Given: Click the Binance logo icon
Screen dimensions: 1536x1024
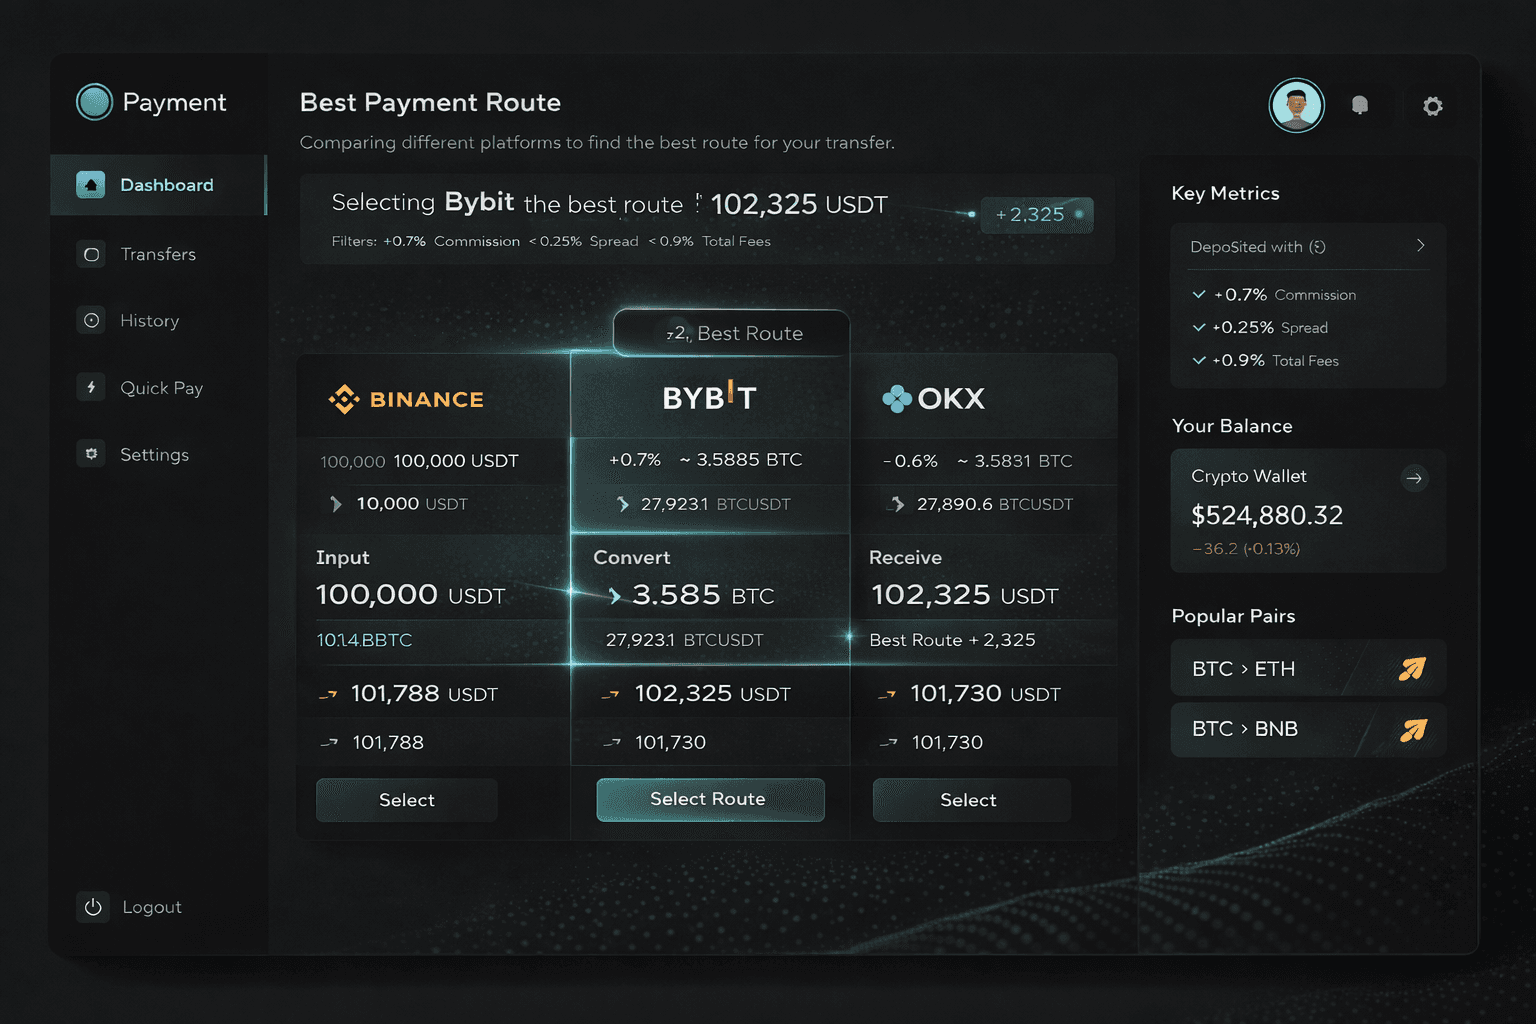Looking at the screenshot, I should click(x=344, y=399).
